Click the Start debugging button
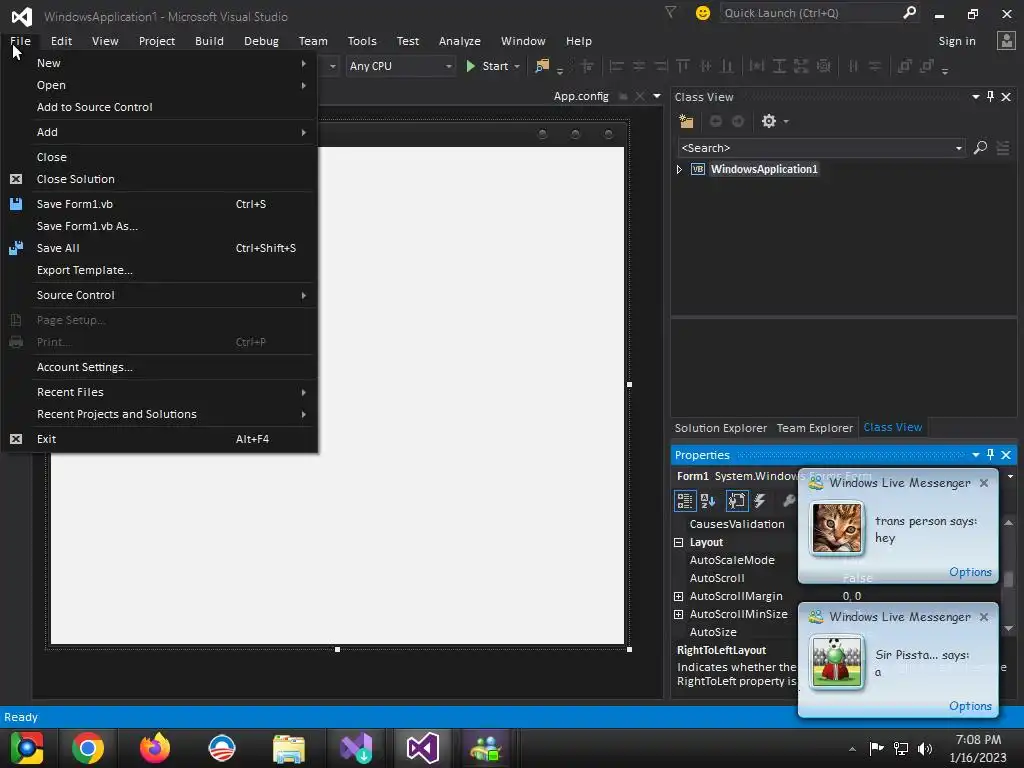Viewport: 1024px width, 768px height. pos(487,66)
